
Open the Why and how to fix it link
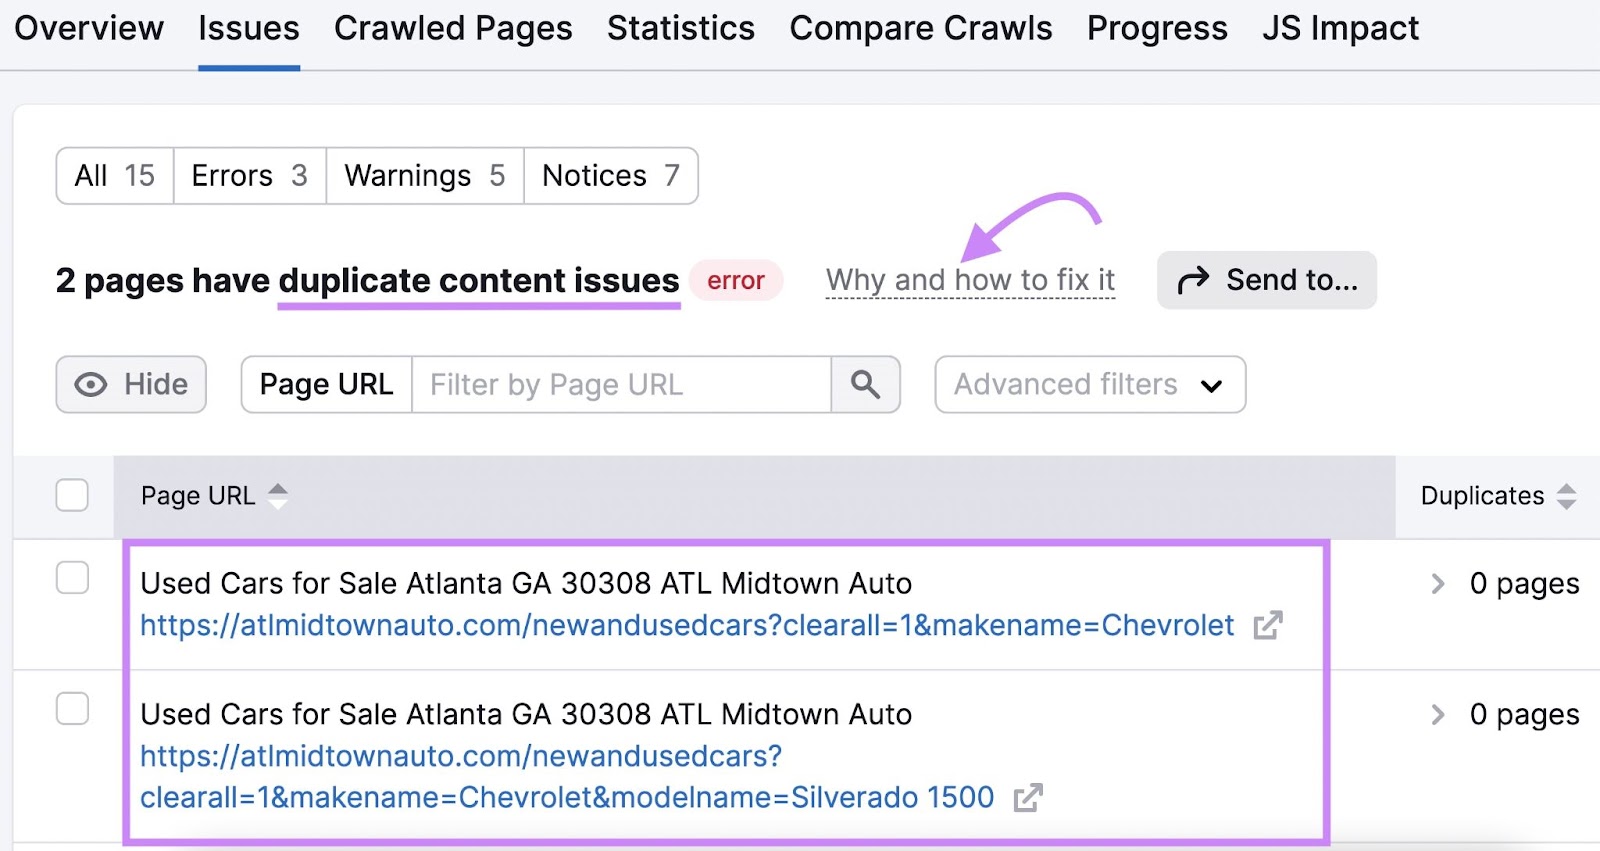point(969,280)
